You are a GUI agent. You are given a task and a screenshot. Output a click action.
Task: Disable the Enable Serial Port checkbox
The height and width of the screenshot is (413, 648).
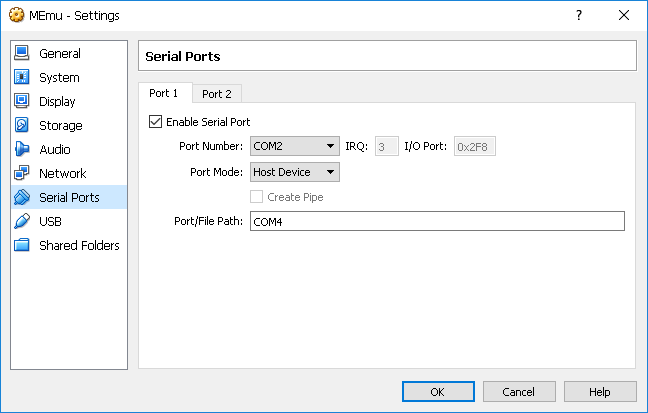[155, 122]
